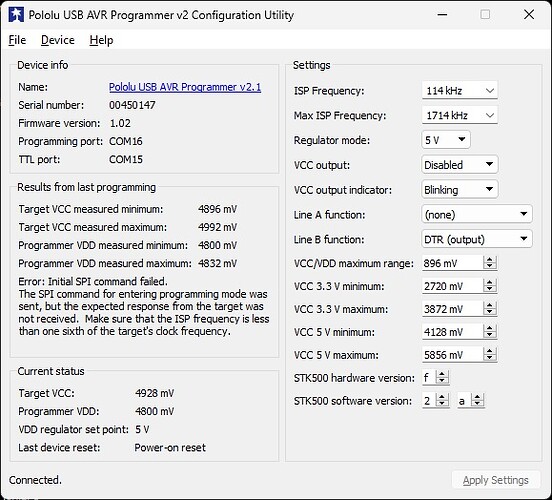Open the Device menu
Screen dimensions: 552x500
[58, 40]
